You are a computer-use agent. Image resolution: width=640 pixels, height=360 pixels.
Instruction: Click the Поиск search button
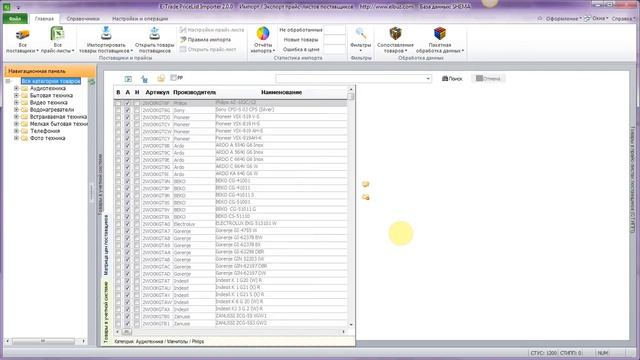[452, 78]
